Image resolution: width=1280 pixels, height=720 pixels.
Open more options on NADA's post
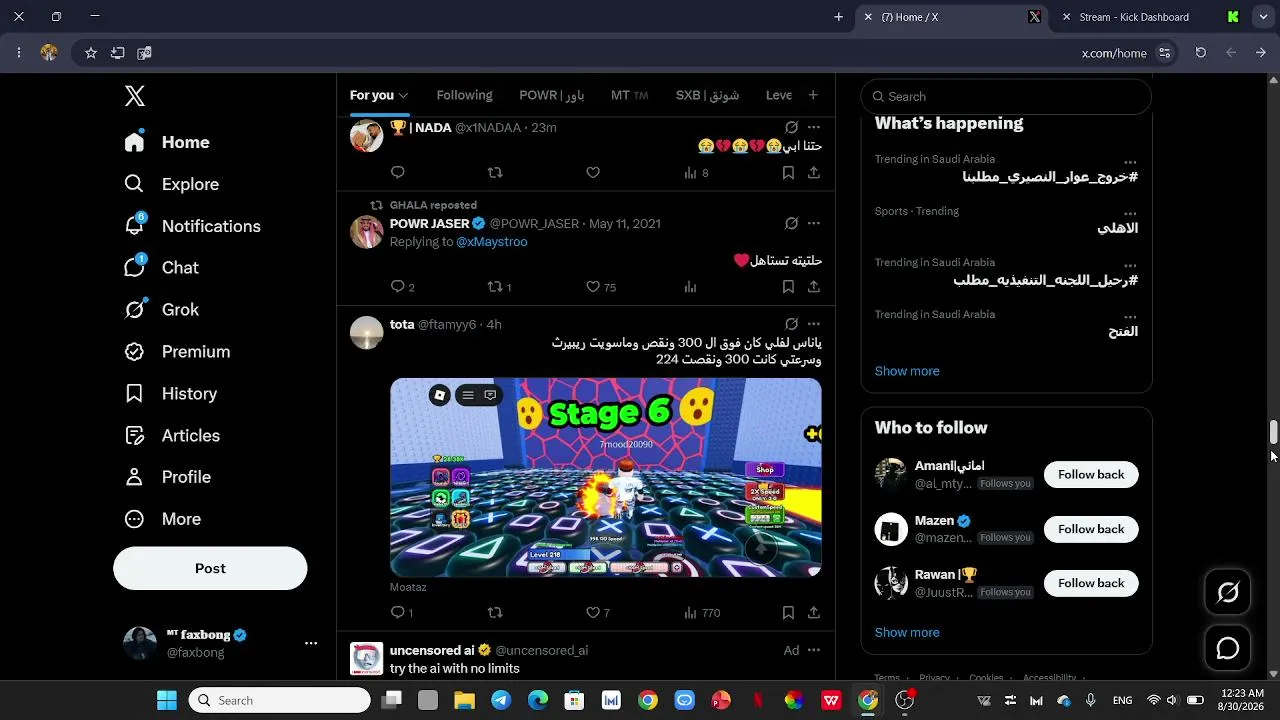(814, 127)
